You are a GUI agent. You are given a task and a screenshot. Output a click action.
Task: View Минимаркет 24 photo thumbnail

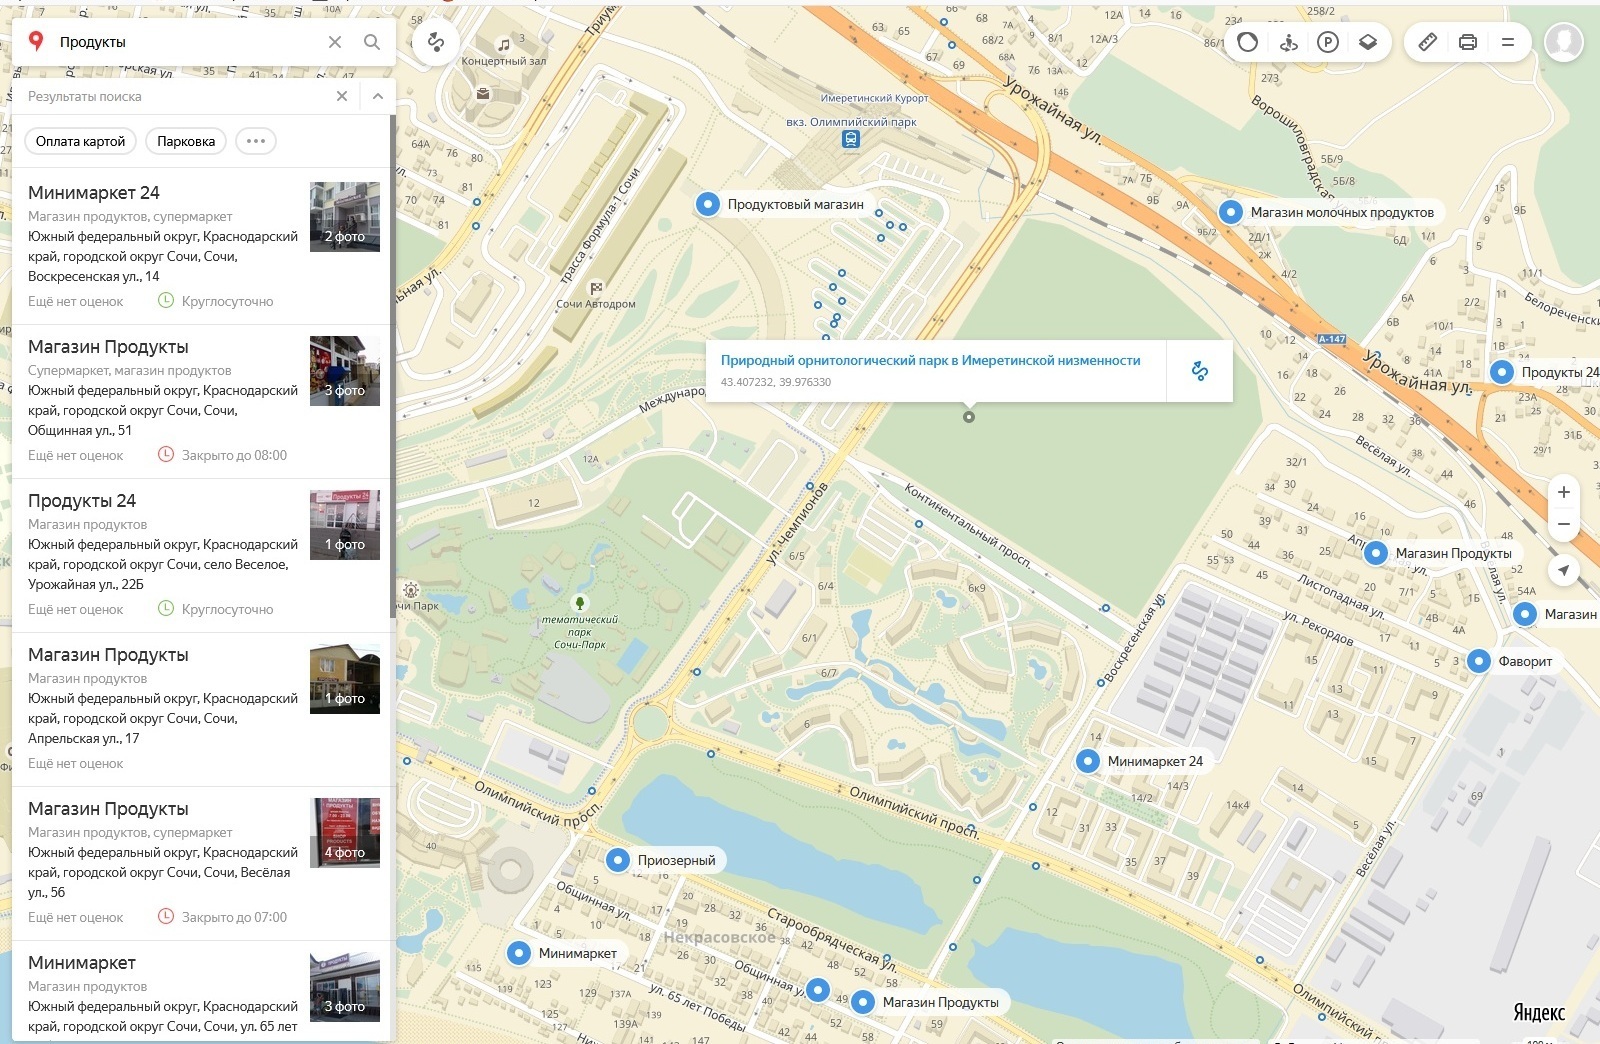pyautogui.click(x=345, y=216)
